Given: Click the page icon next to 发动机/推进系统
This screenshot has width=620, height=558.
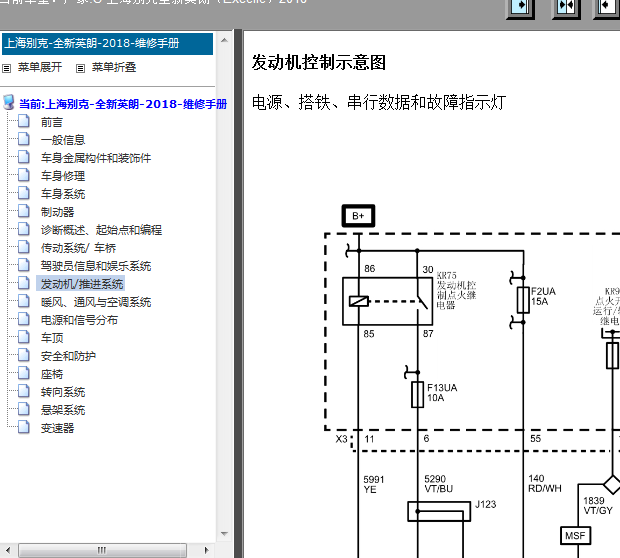Looking at the screenshot, I should pyautogui.click(x=24, y=282).
